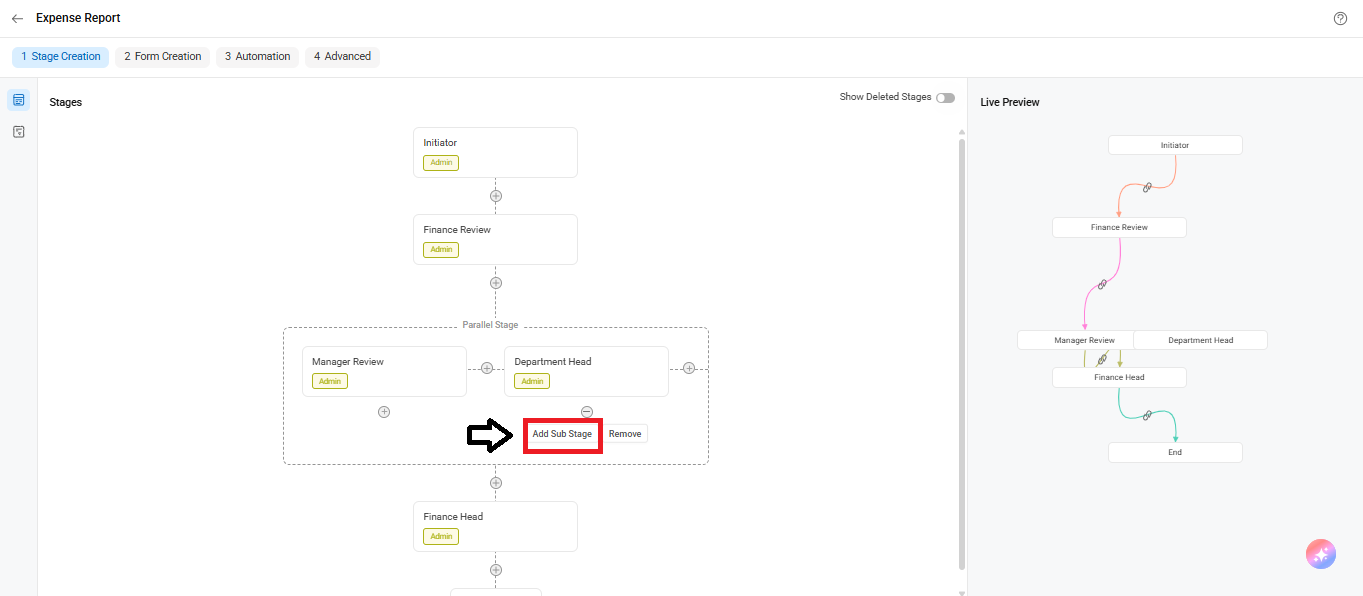Click the Finance Review node in Live Preview
Viewport: 1363px width, 596px height.
pos(1119,227)
